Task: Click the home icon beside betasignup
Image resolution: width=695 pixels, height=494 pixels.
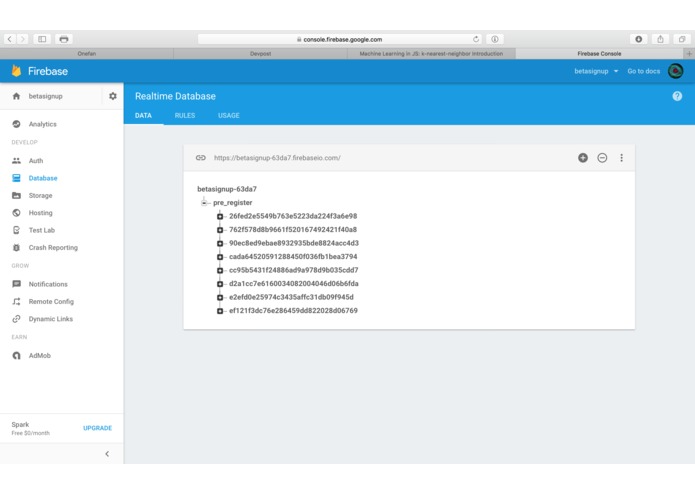Action: 16,96
